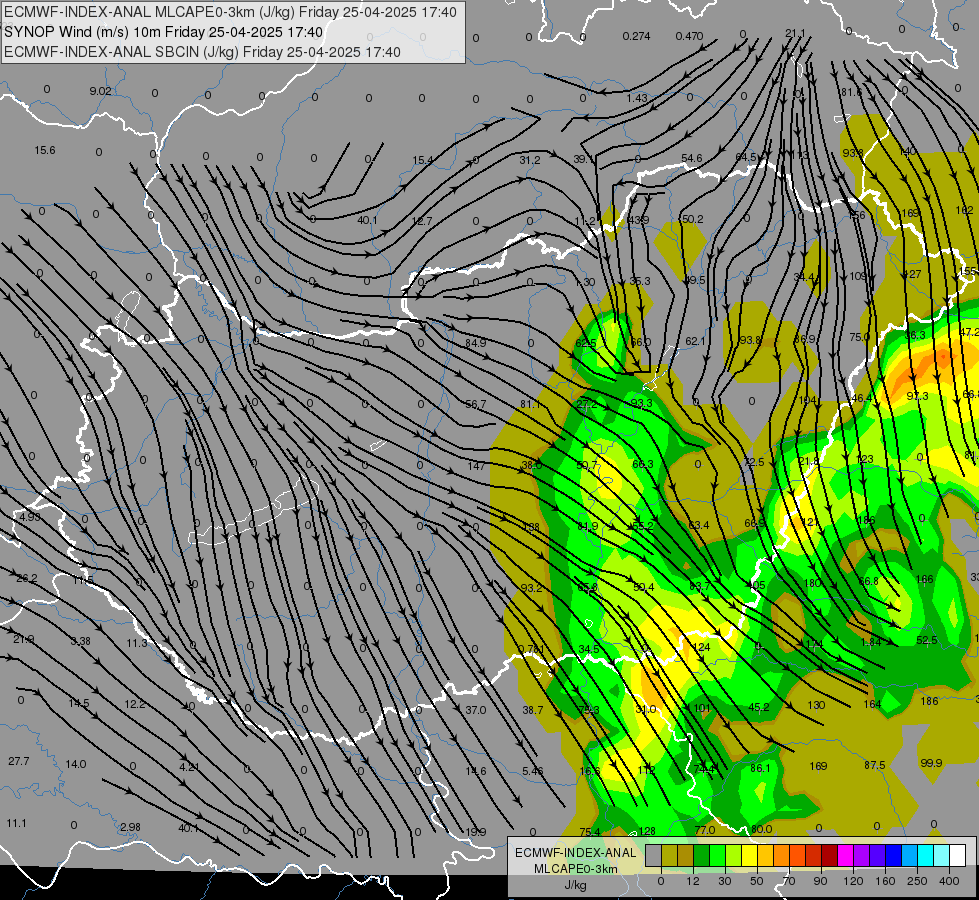This screenshot has width=979, height=900.
Task: Click the MLCAPE0-3km title line
Action: click(230, 12)
